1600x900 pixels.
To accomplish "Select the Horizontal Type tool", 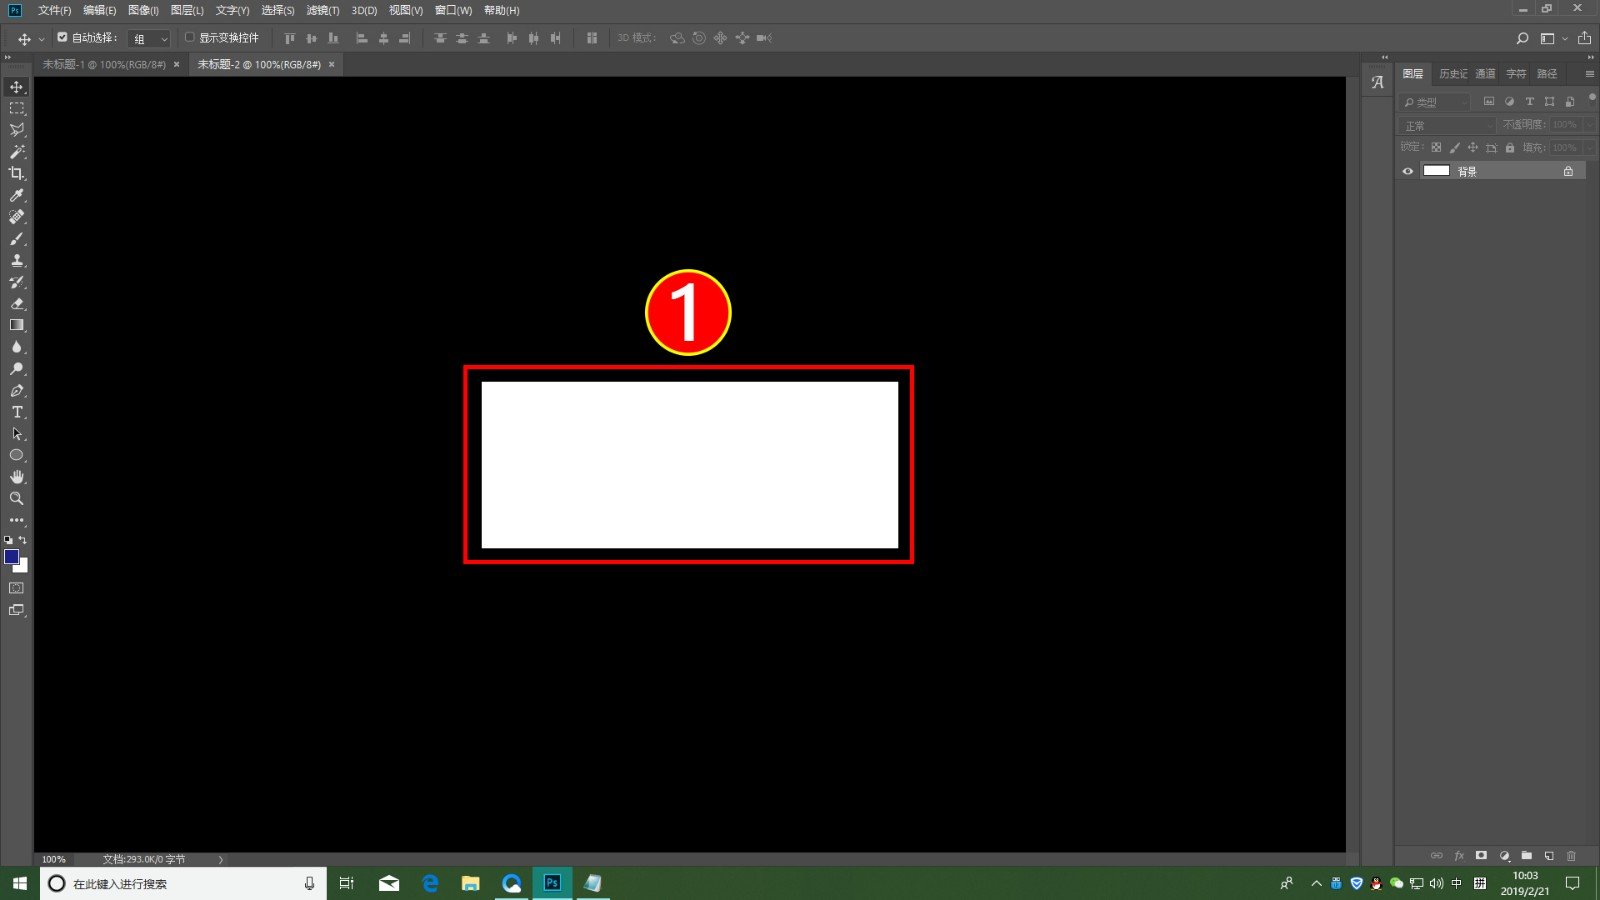I will coord(17,412).
